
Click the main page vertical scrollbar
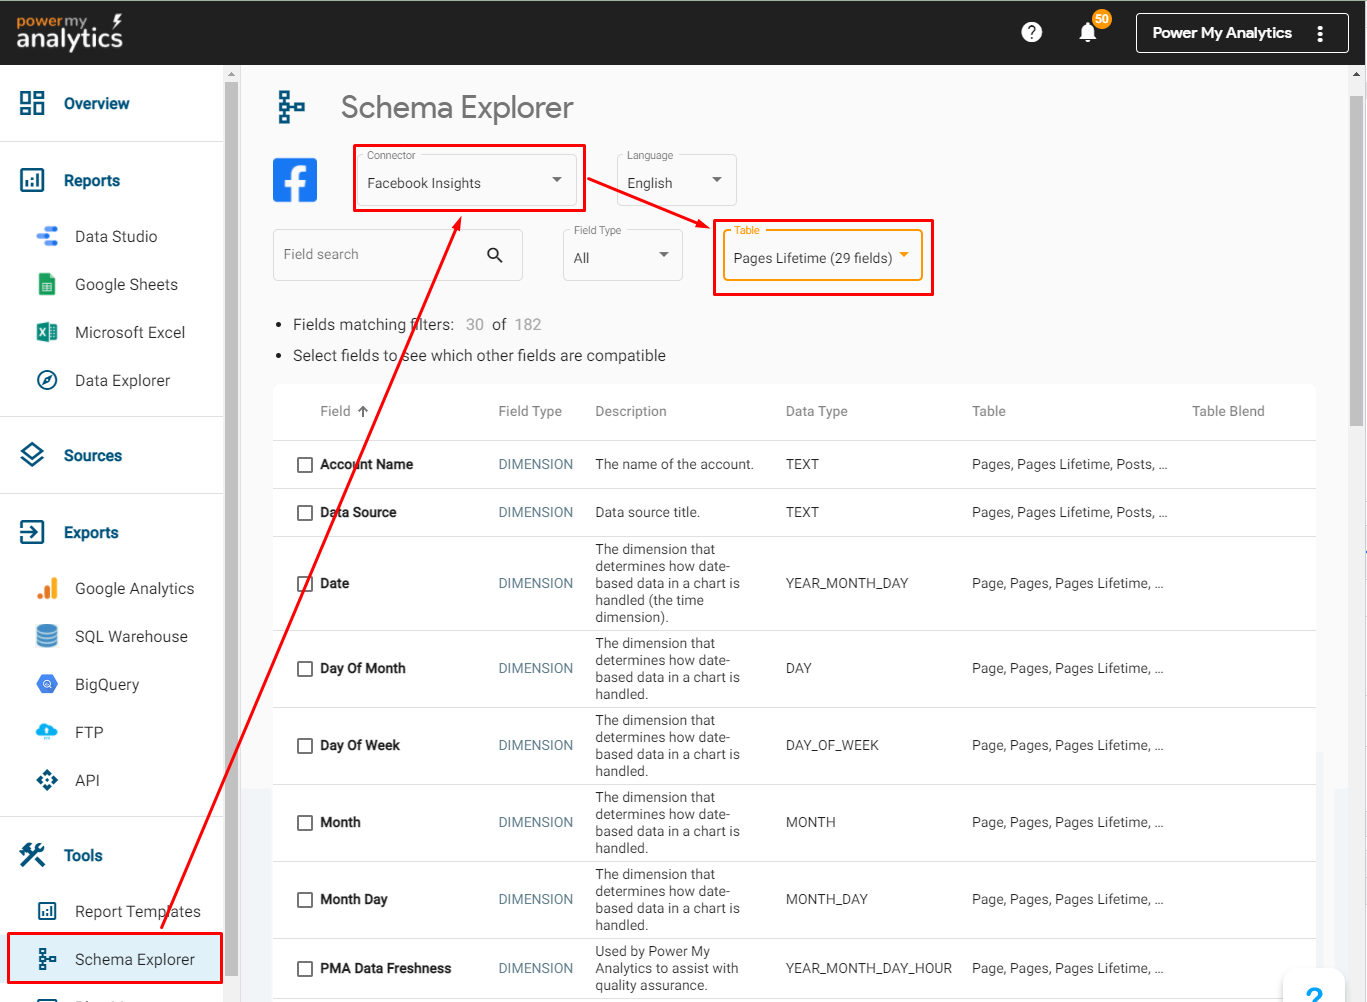click(1356, 260)
